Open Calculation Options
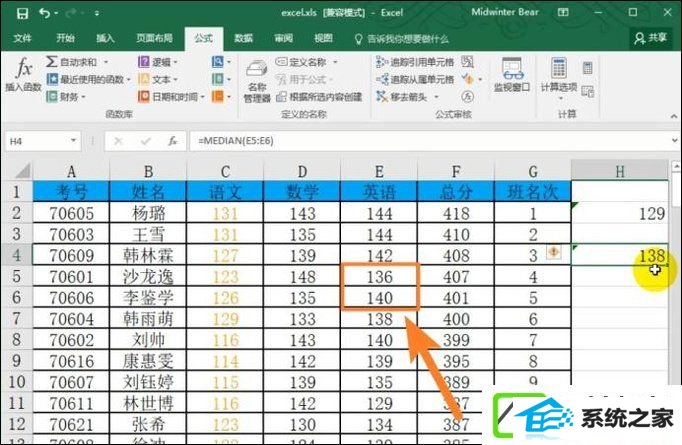 click(x=559, y=79)
